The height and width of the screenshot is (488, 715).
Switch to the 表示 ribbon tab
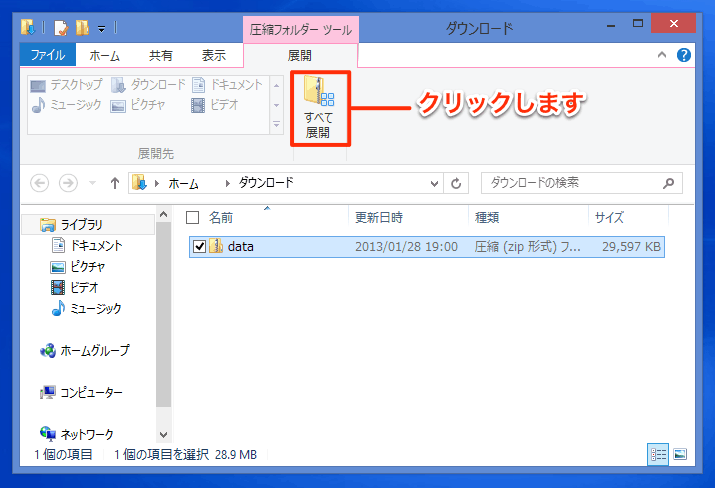214,56
